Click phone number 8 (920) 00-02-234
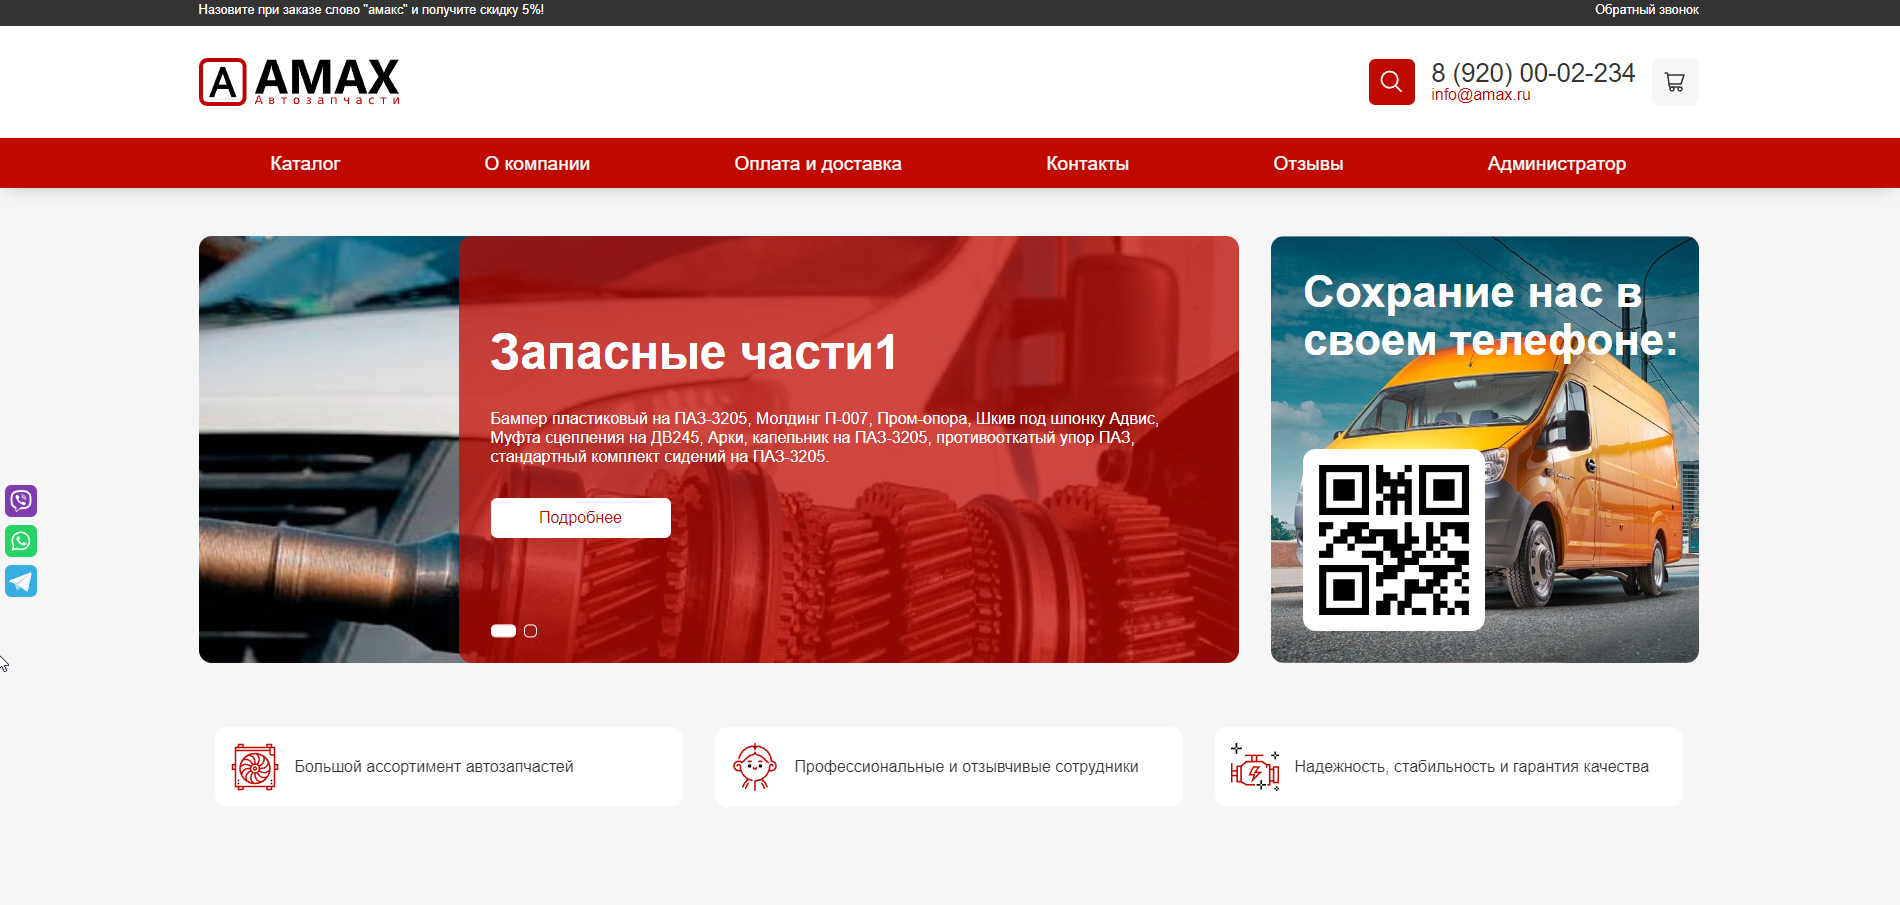Viewport: 1900px width, 905px height. coord(1532,73)
